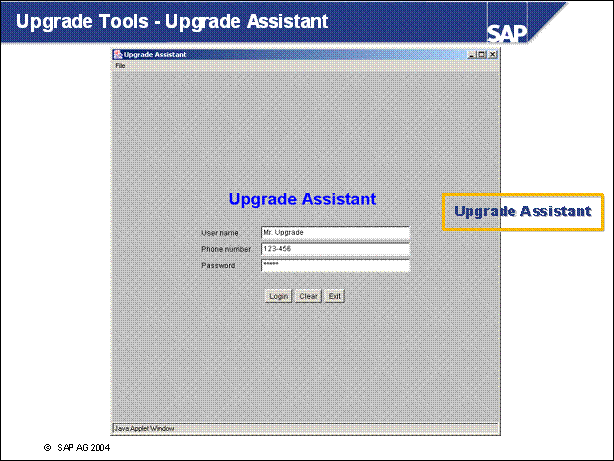Select the yellow-bordered Upgrade Assistant callout box
Screen dimensions: 614x461
(523, 212)
